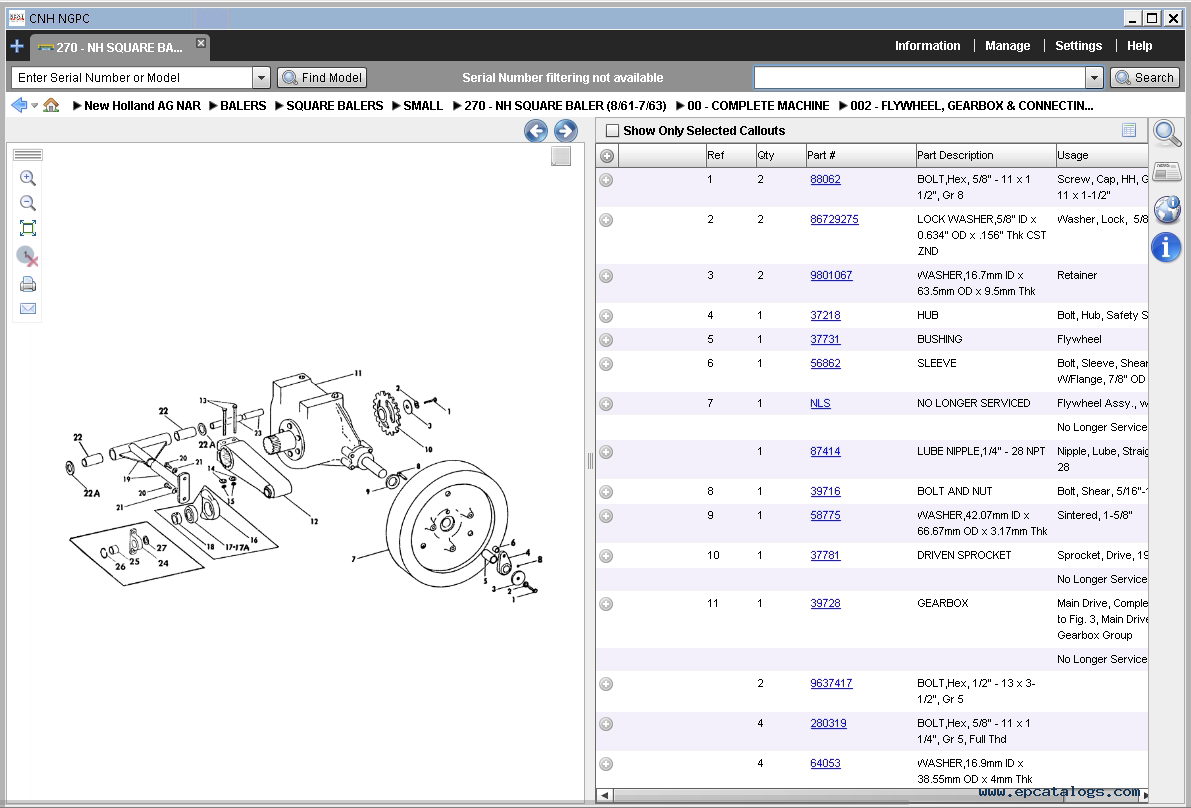
Task: Select the callout toggle for GEARBOX row
Action: coord(606,604)
